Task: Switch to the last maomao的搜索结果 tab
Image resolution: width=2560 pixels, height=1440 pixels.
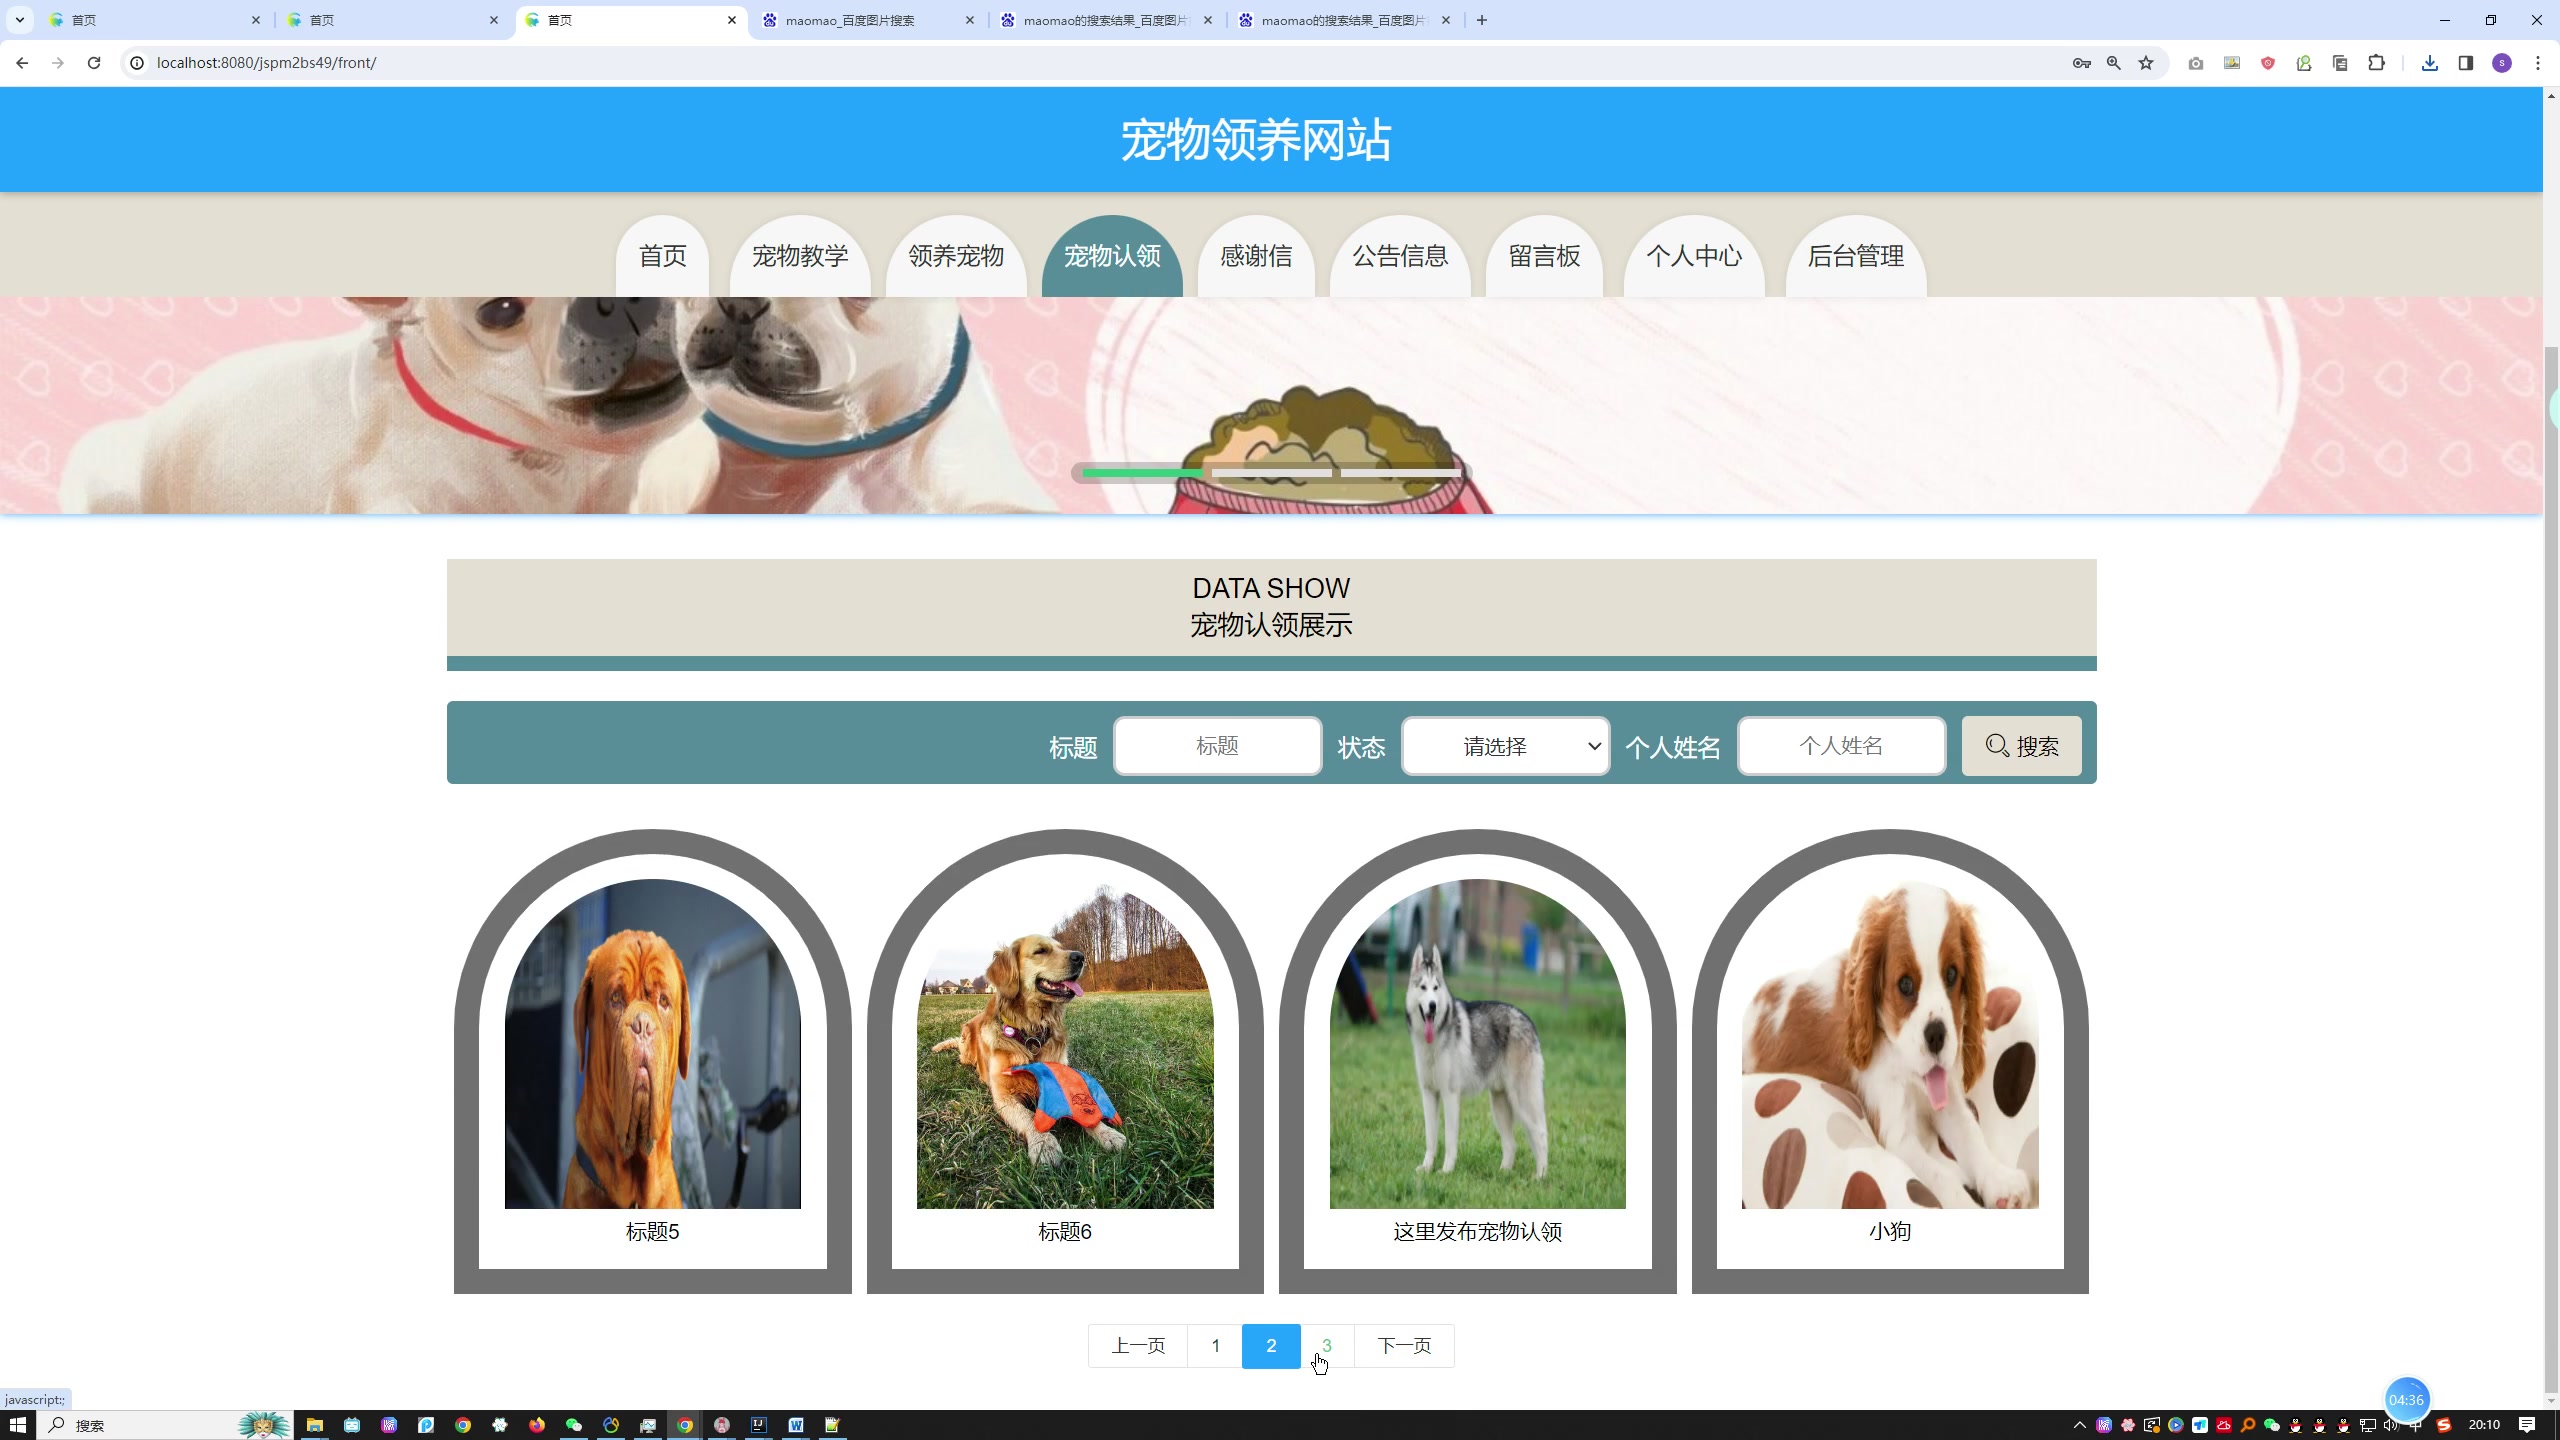Action: coord(1345,20)
